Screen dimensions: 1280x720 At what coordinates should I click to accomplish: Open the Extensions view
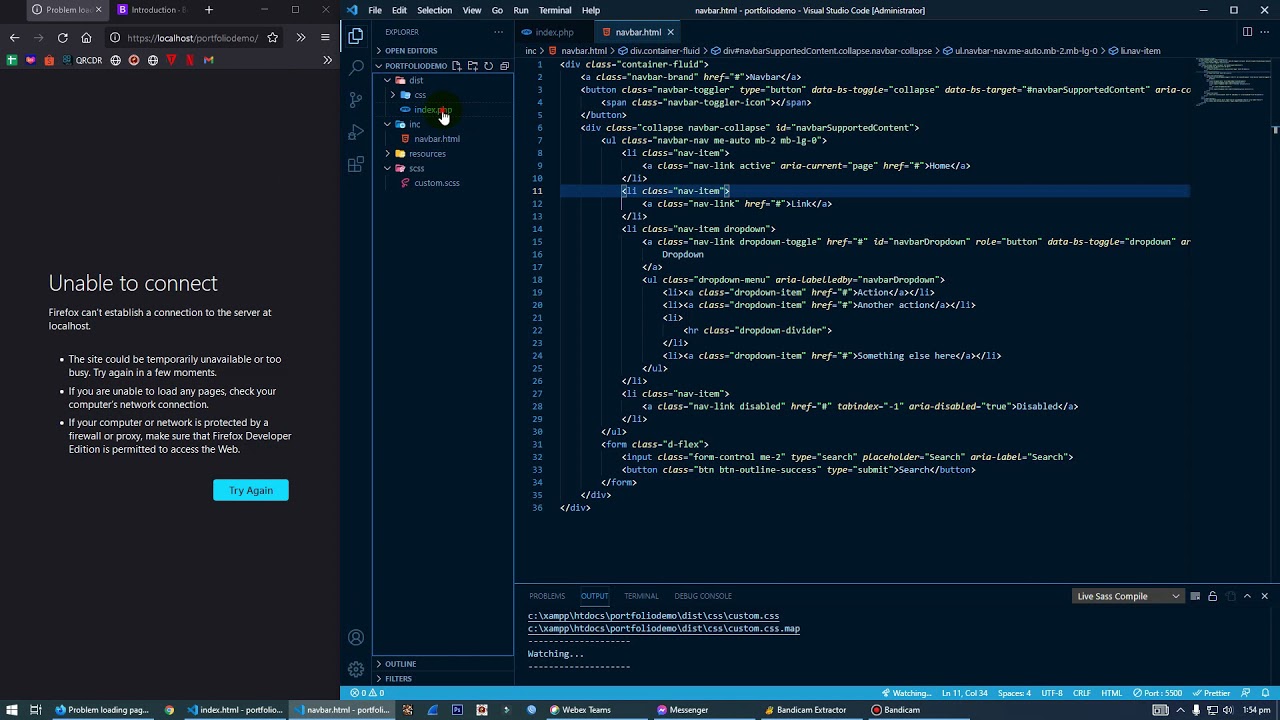[356, 164]
